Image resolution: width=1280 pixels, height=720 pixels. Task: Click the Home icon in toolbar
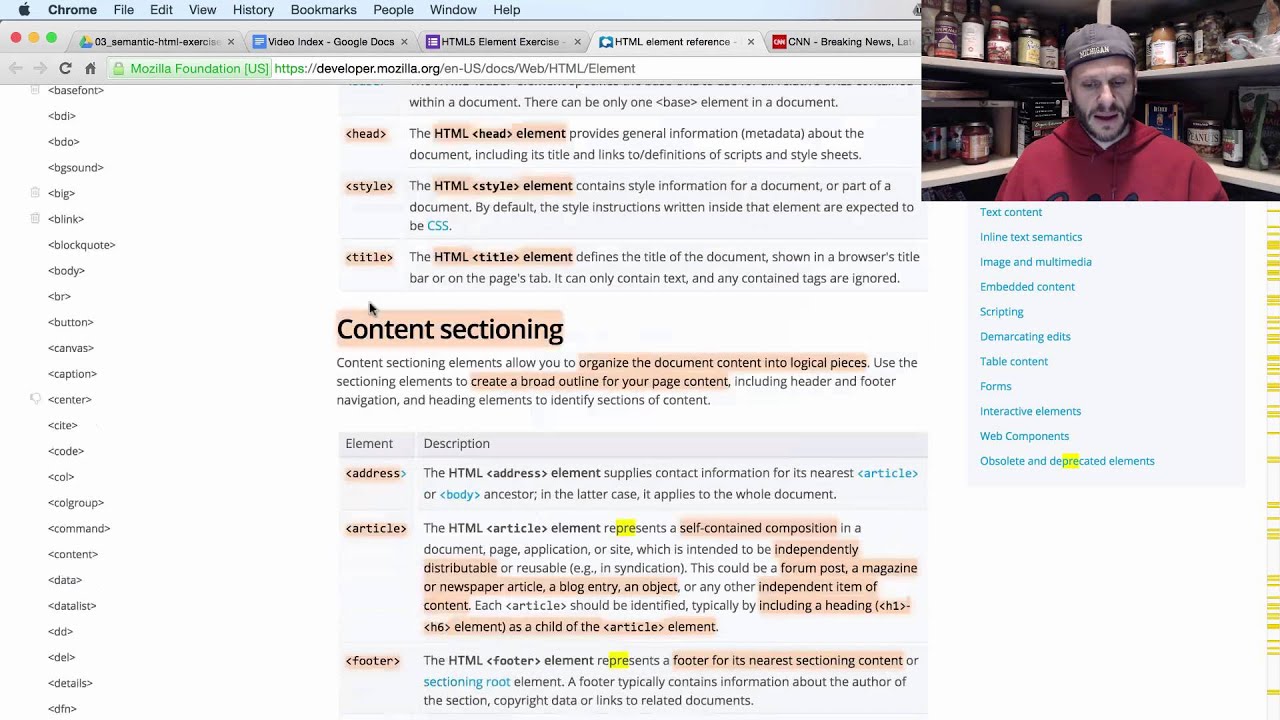90,68
